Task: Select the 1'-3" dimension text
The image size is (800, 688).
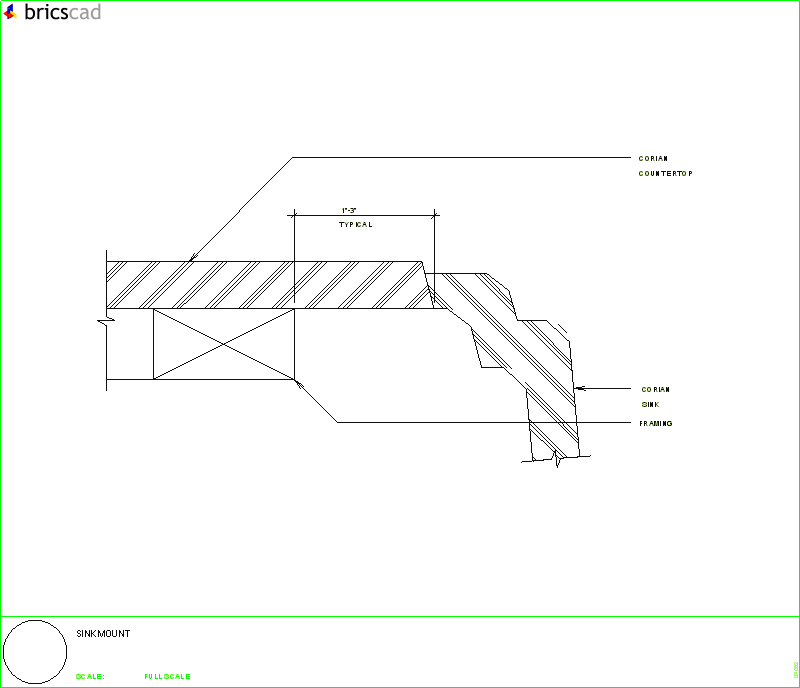Action: (x=349, y=210)
